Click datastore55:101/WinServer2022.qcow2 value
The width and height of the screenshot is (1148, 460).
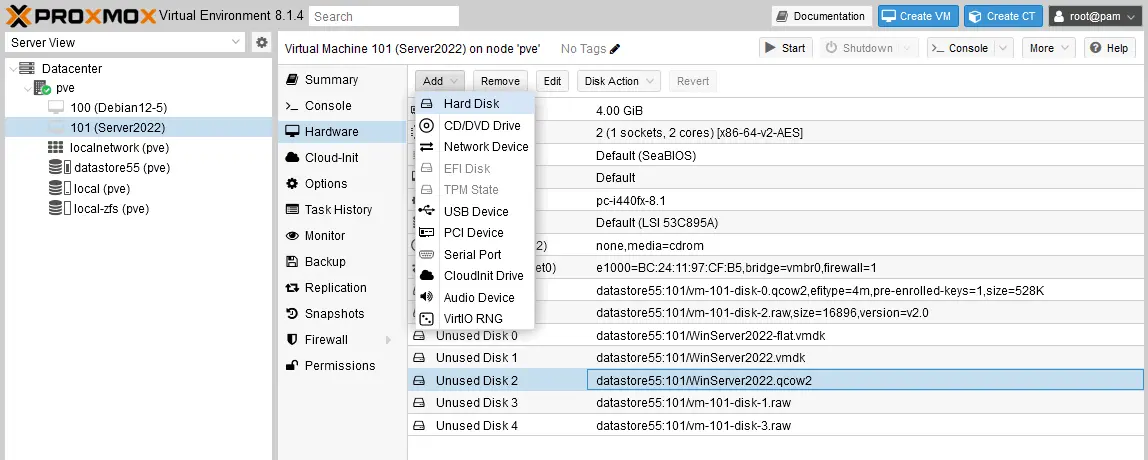(704, 381)
